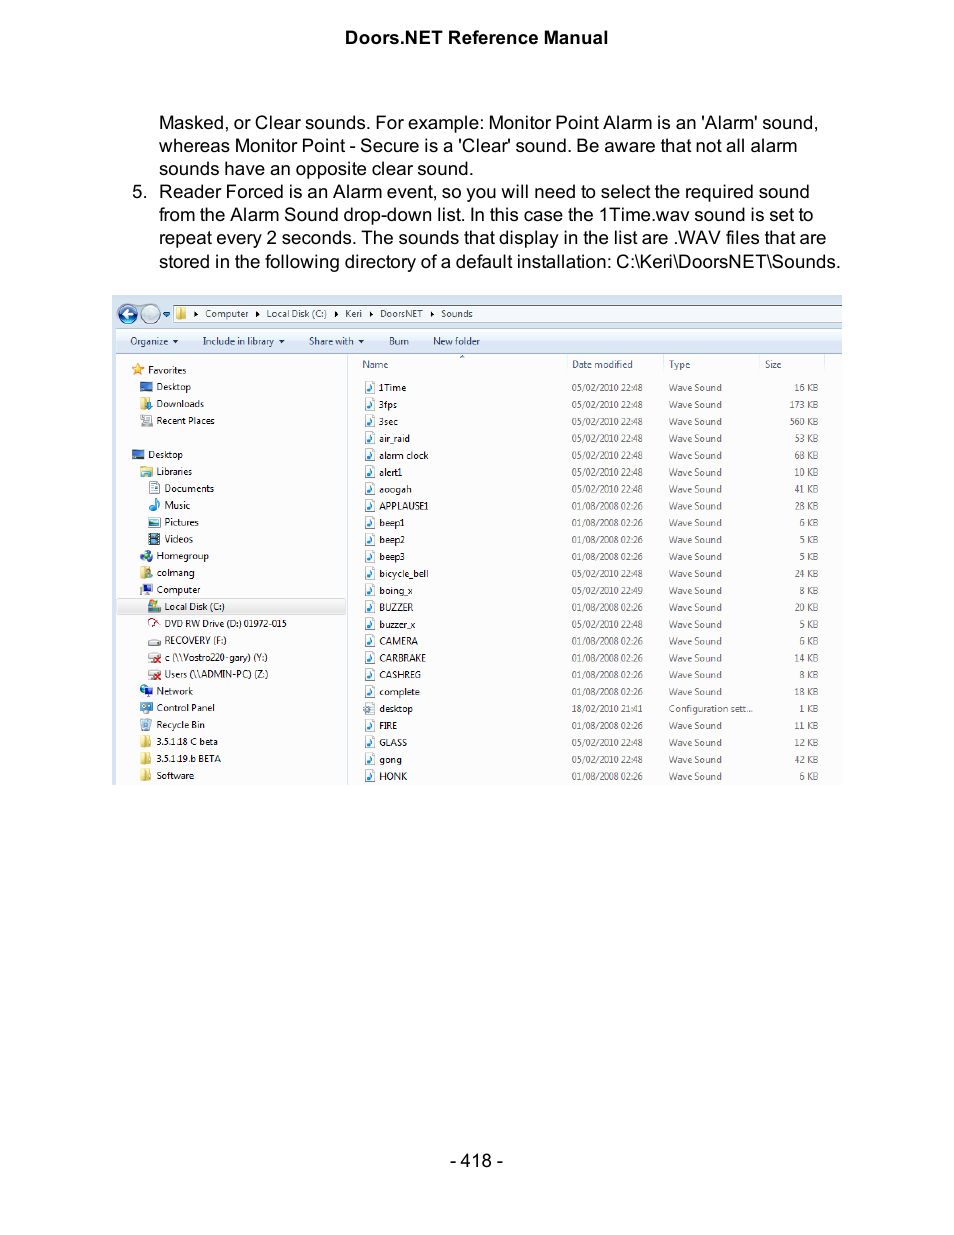The height and width of the screenshot is (1235, 954).
Task: Click the desktop configuration settings file icon
Action: (369, 709)
